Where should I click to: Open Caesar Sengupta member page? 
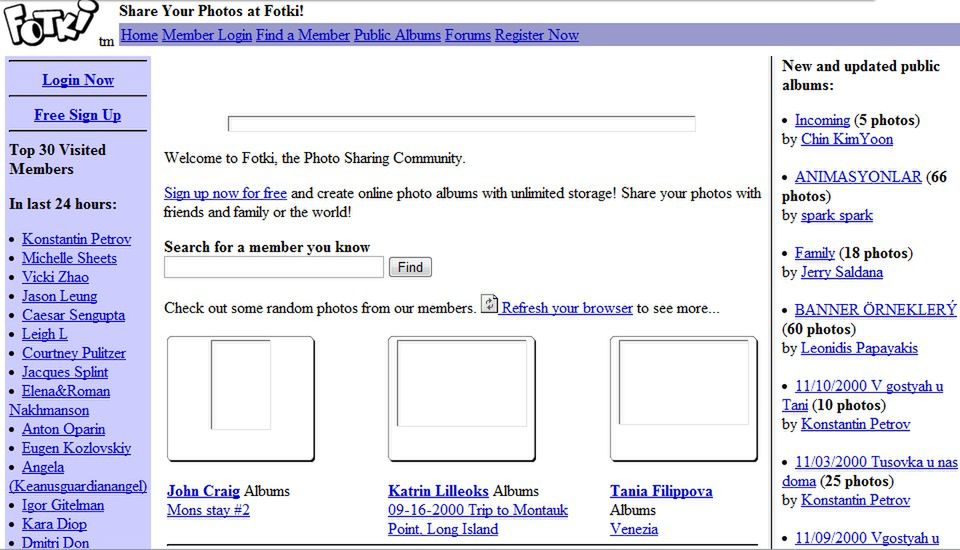point(73,315)
